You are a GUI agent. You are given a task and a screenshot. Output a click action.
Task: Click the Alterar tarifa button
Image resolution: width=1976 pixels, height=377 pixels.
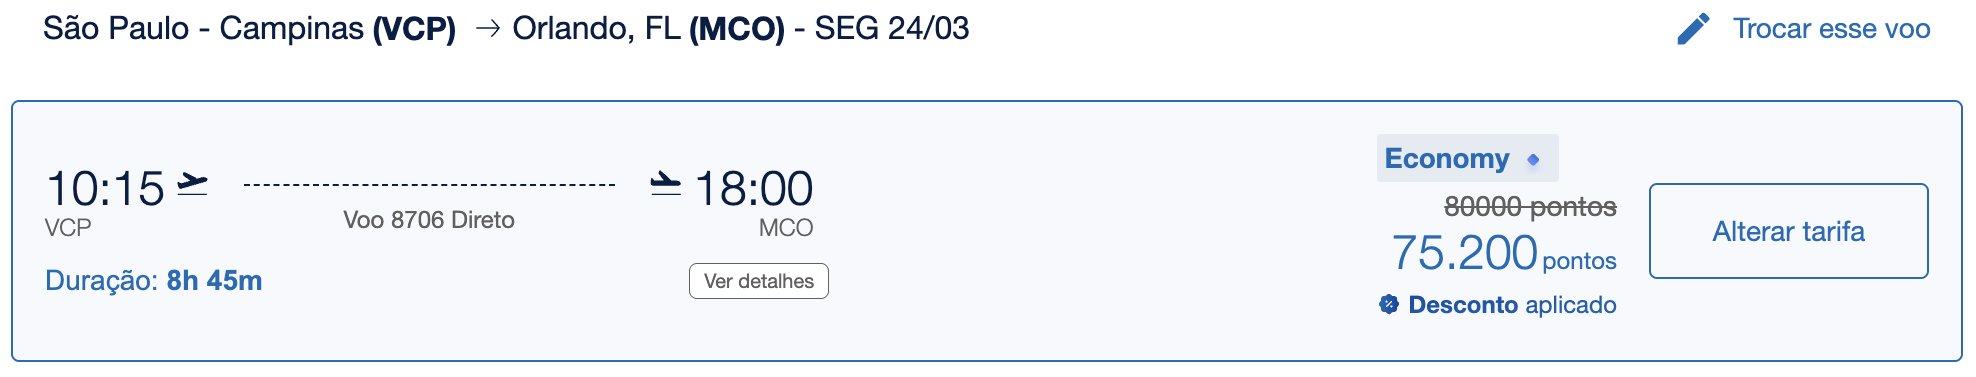click(x=1788, y=231)
